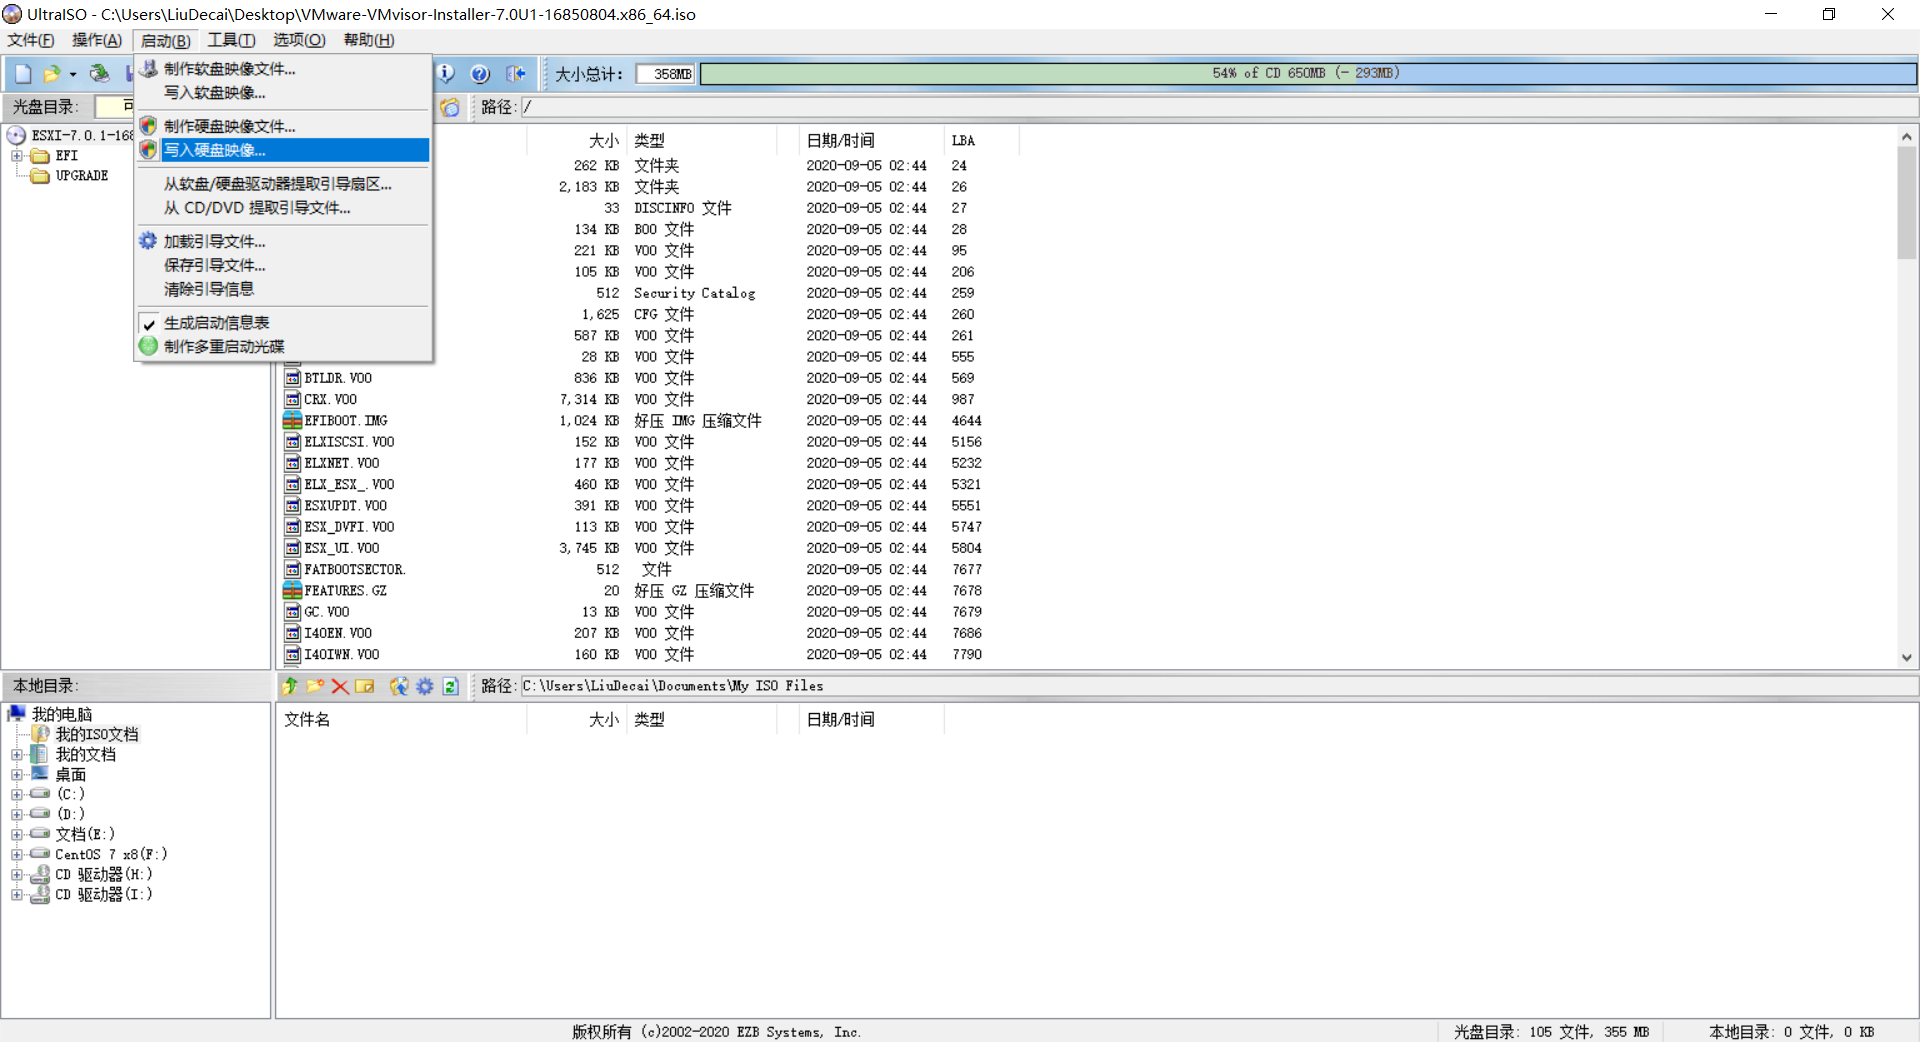The image size is (1920, 1042).
Task: Expand the (D:) drive tree node
Action: click(17, 815)
